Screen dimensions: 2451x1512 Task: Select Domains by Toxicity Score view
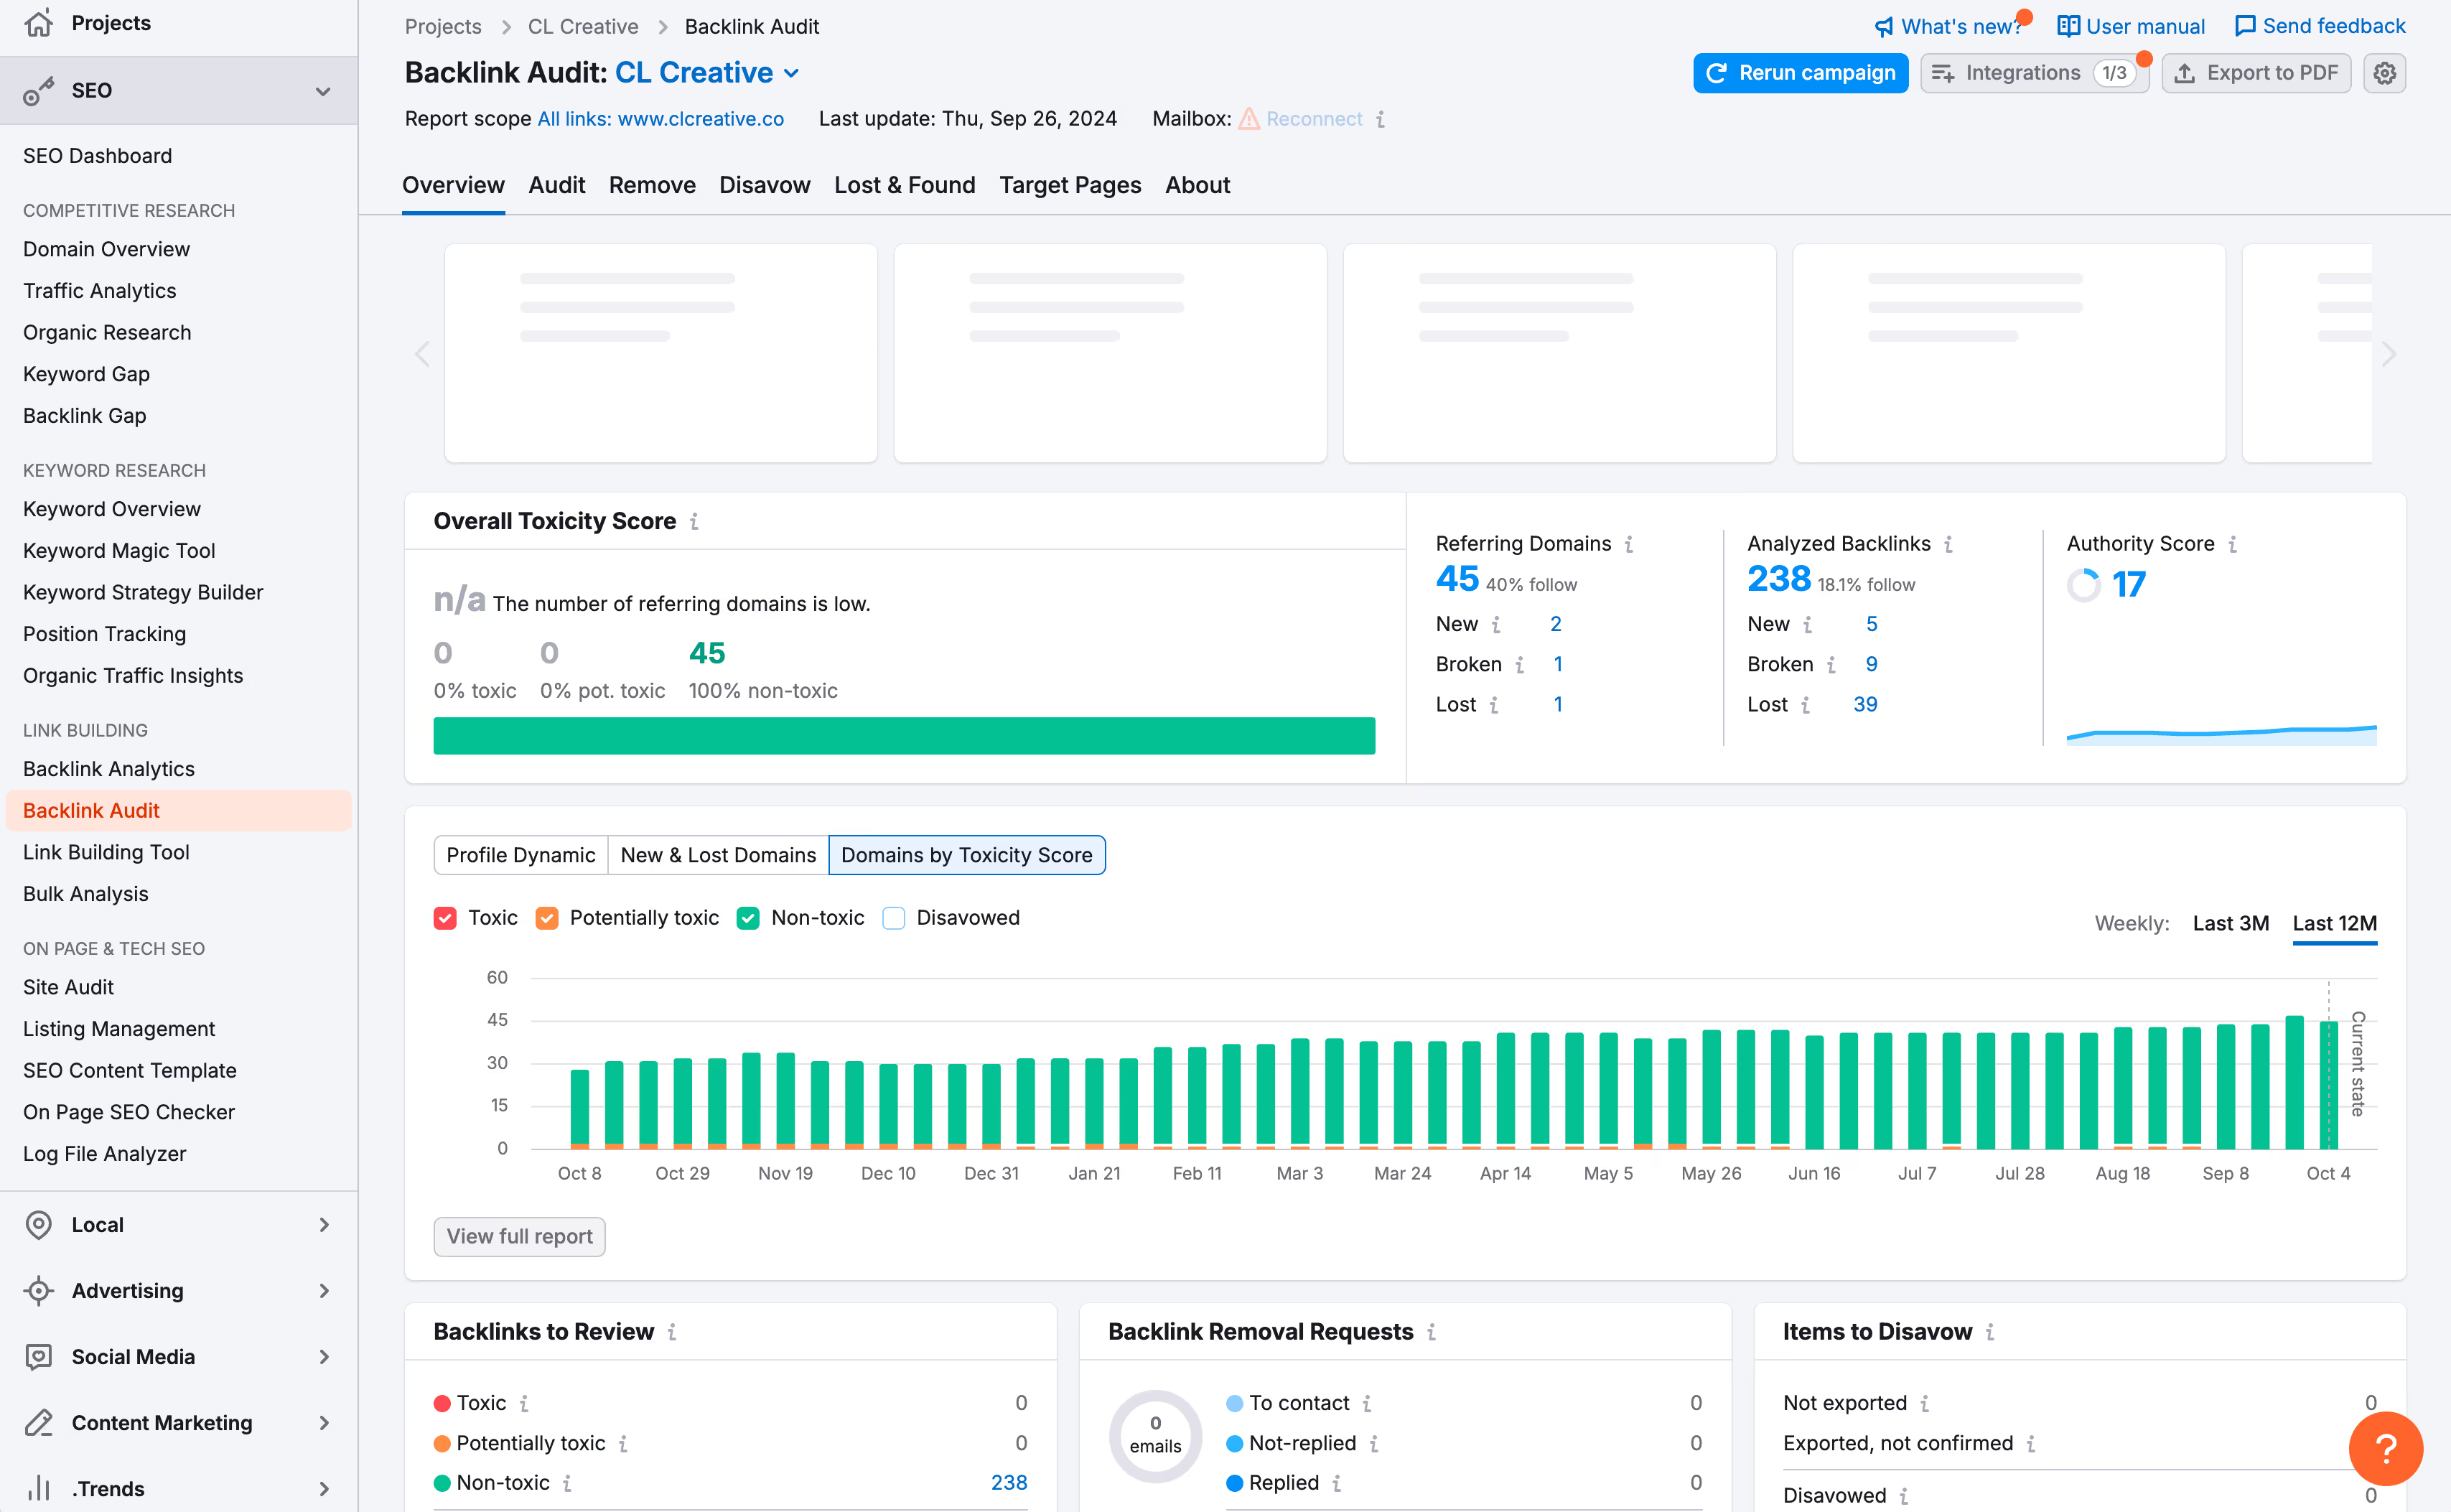tap(967, 855)
